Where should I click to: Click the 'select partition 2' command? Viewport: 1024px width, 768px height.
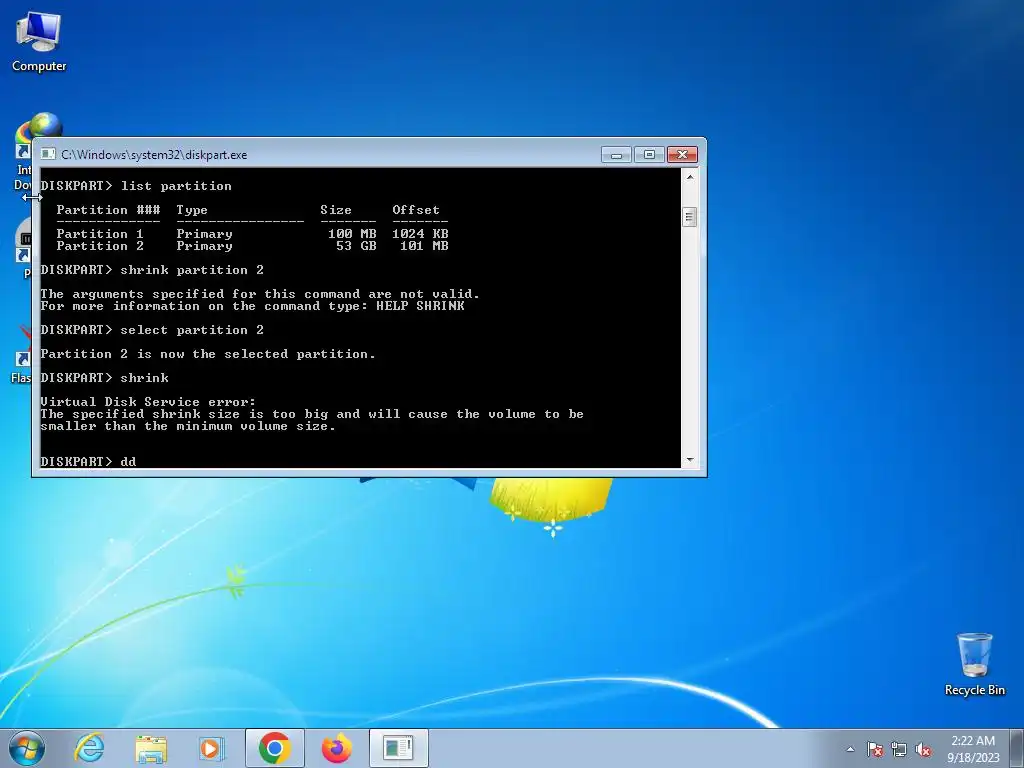coord(192,330)
